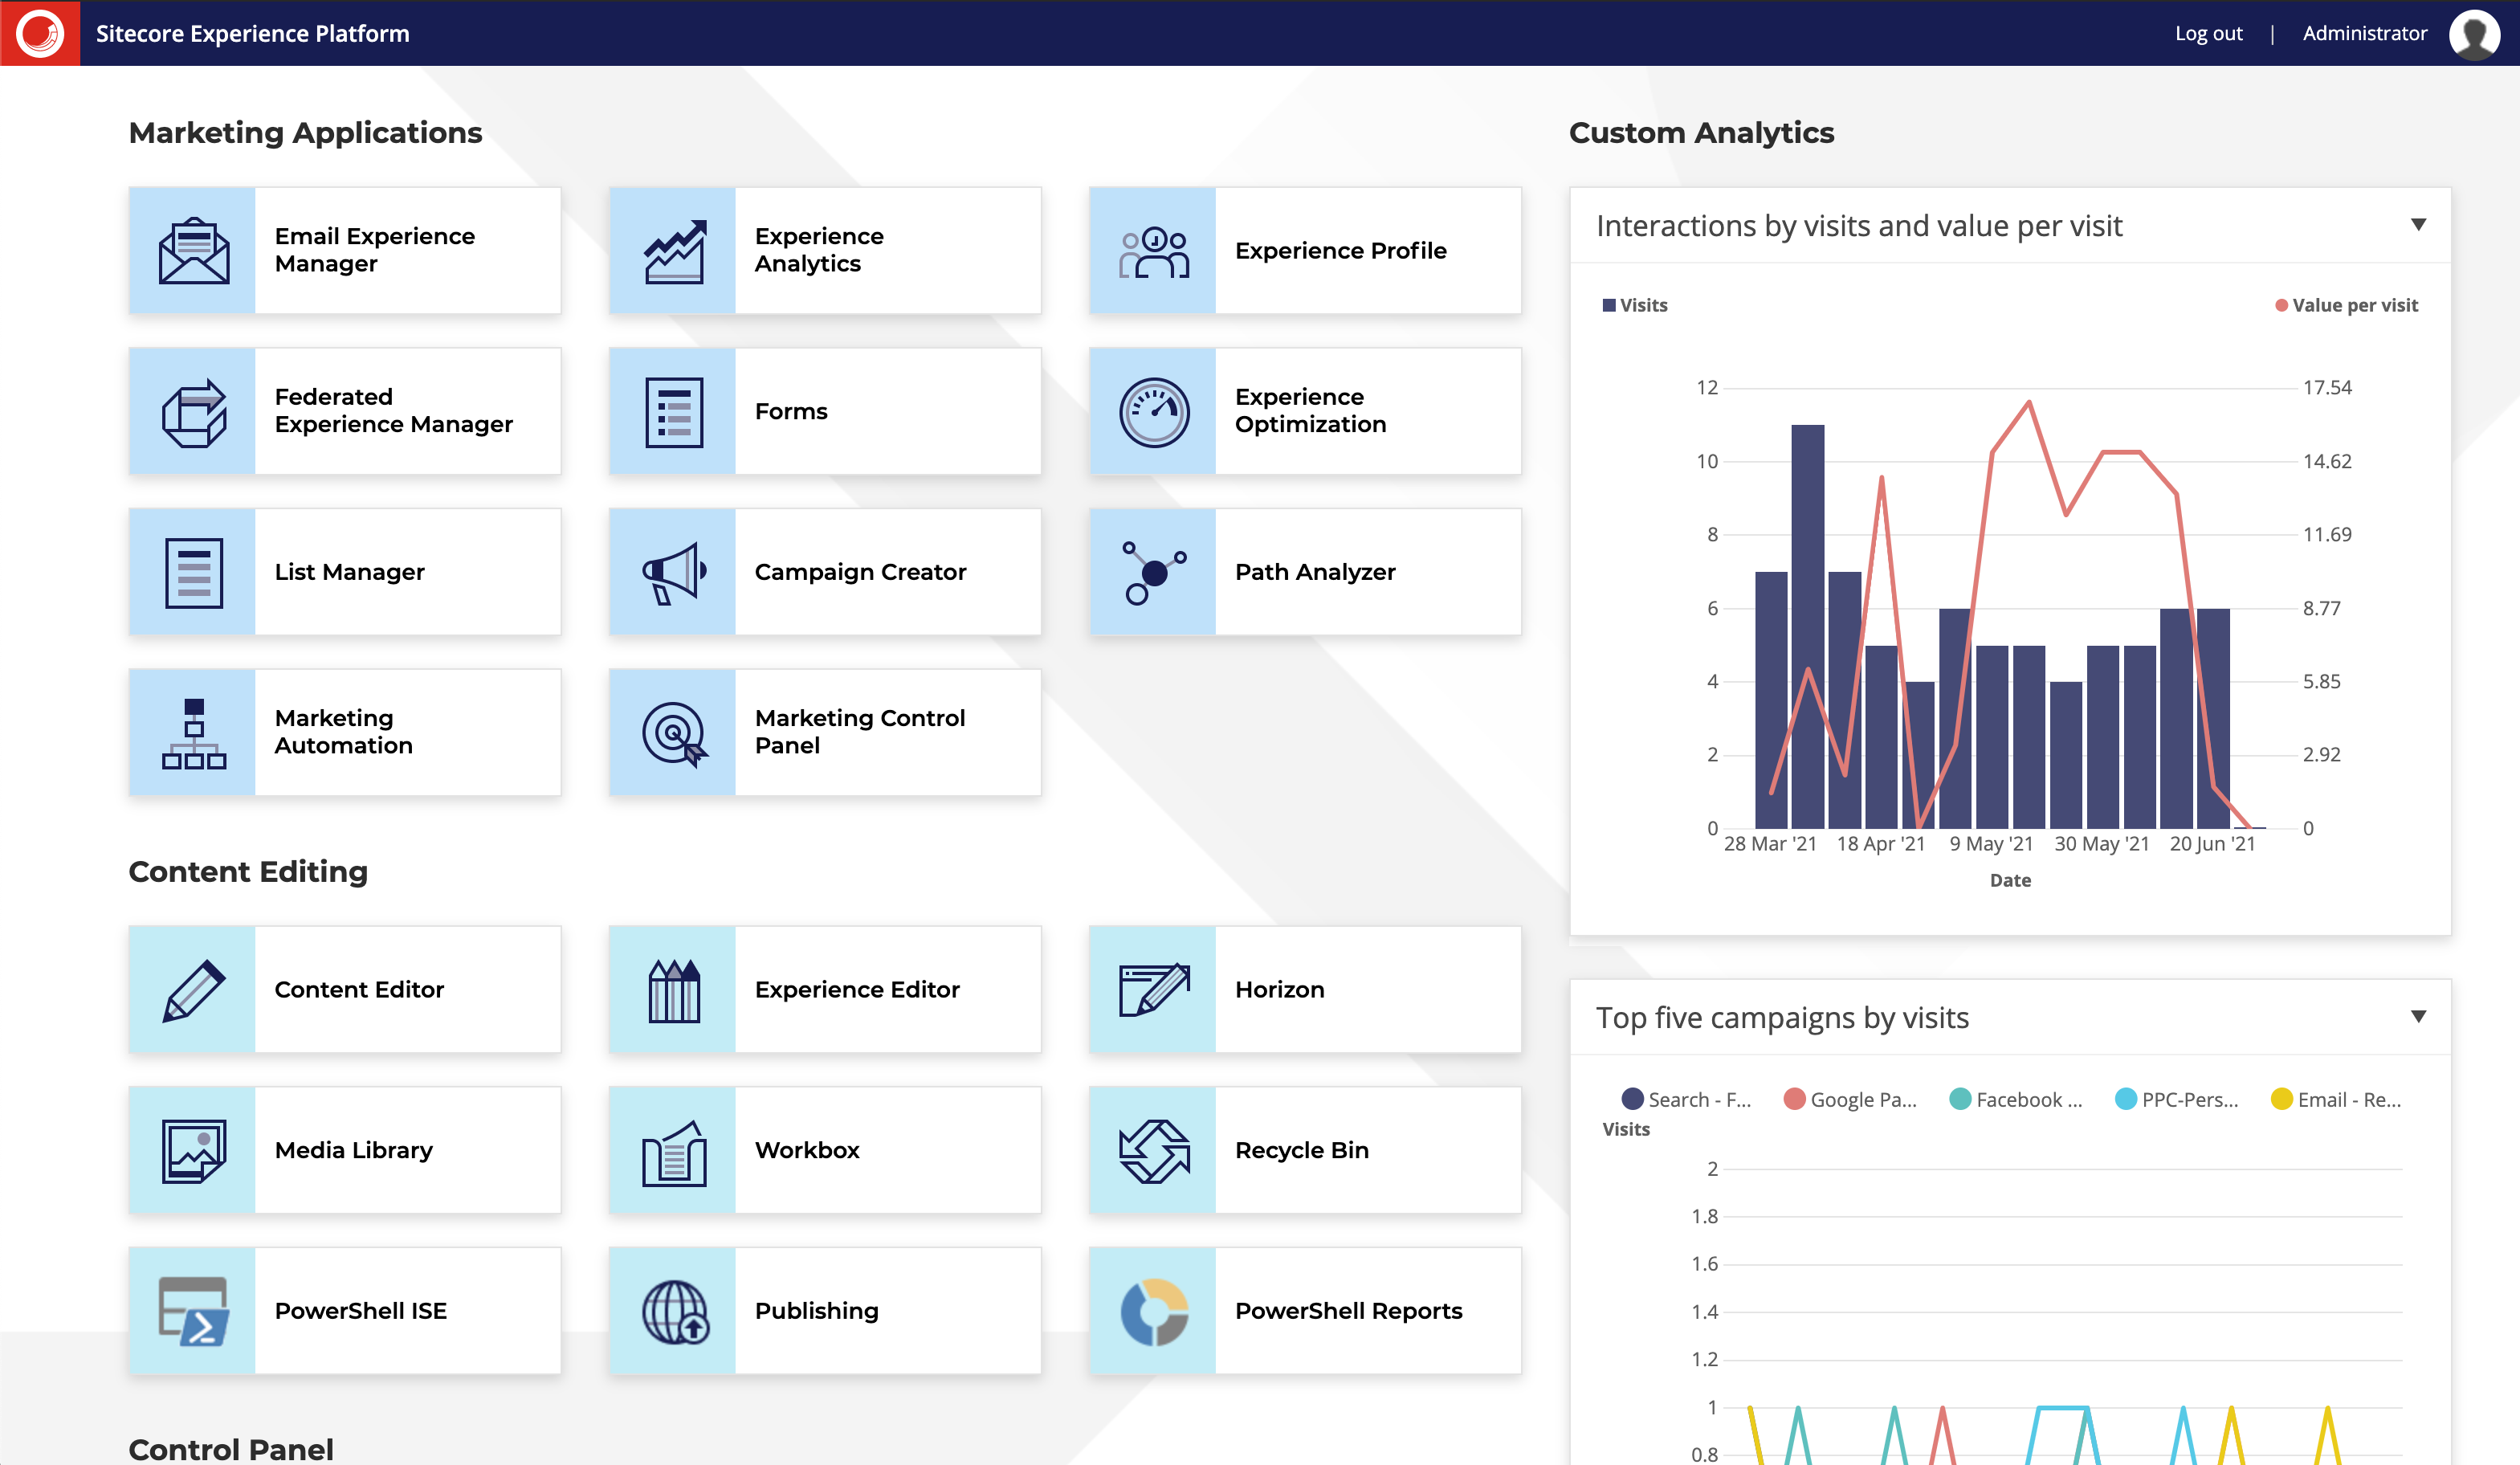Toggle the Google Pa... campaign legend item
Screen dimensions: 2520x1465
coord(1850,1099)
